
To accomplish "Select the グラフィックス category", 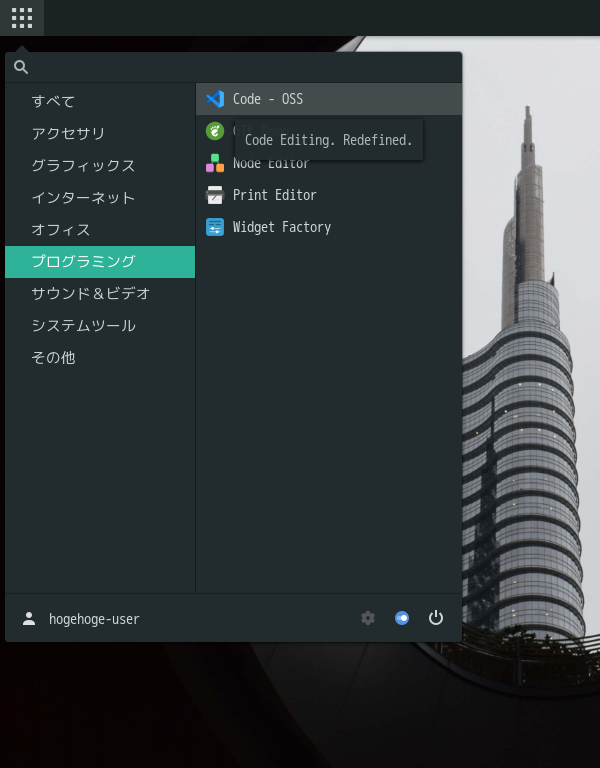I will tap(100, 166).
